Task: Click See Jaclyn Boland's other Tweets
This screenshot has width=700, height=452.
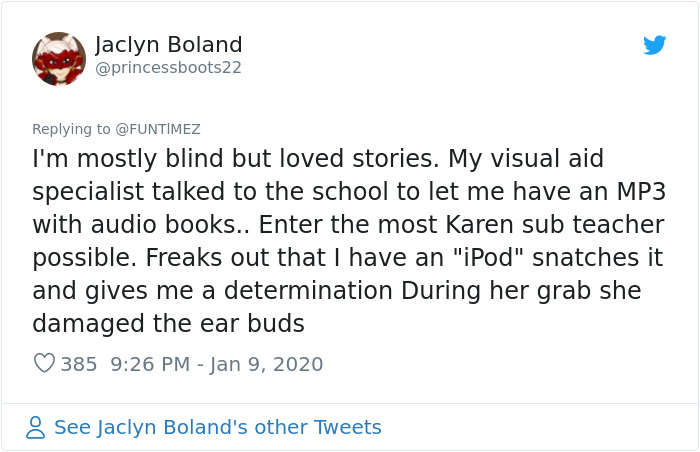Action: pyautogui.click(x=217, y=428)
